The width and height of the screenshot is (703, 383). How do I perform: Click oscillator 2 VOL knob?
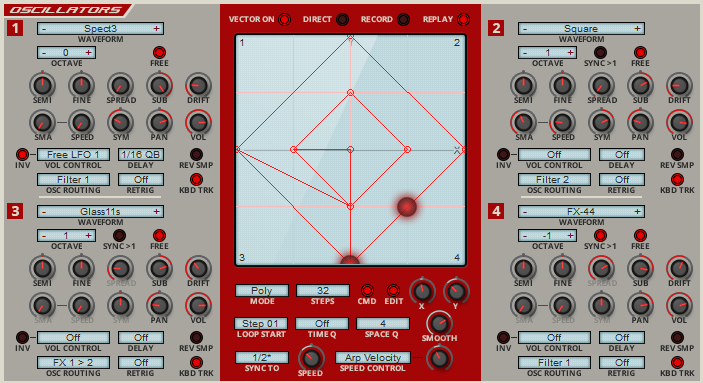coord(679,122)
